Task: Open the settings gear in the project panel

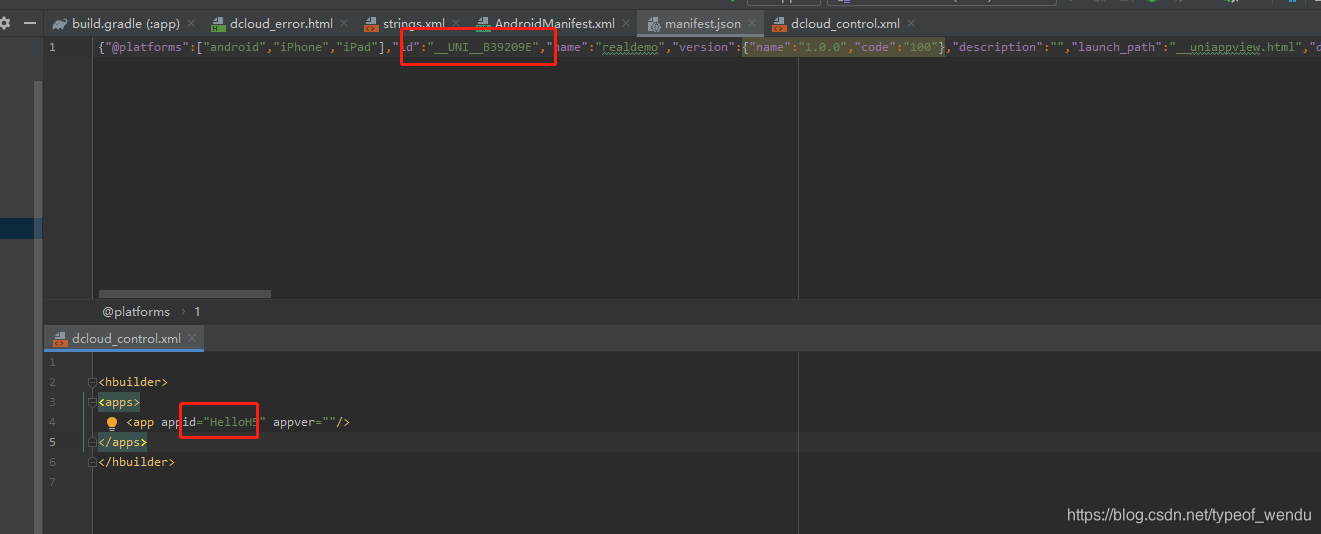Action: [5, 22]
